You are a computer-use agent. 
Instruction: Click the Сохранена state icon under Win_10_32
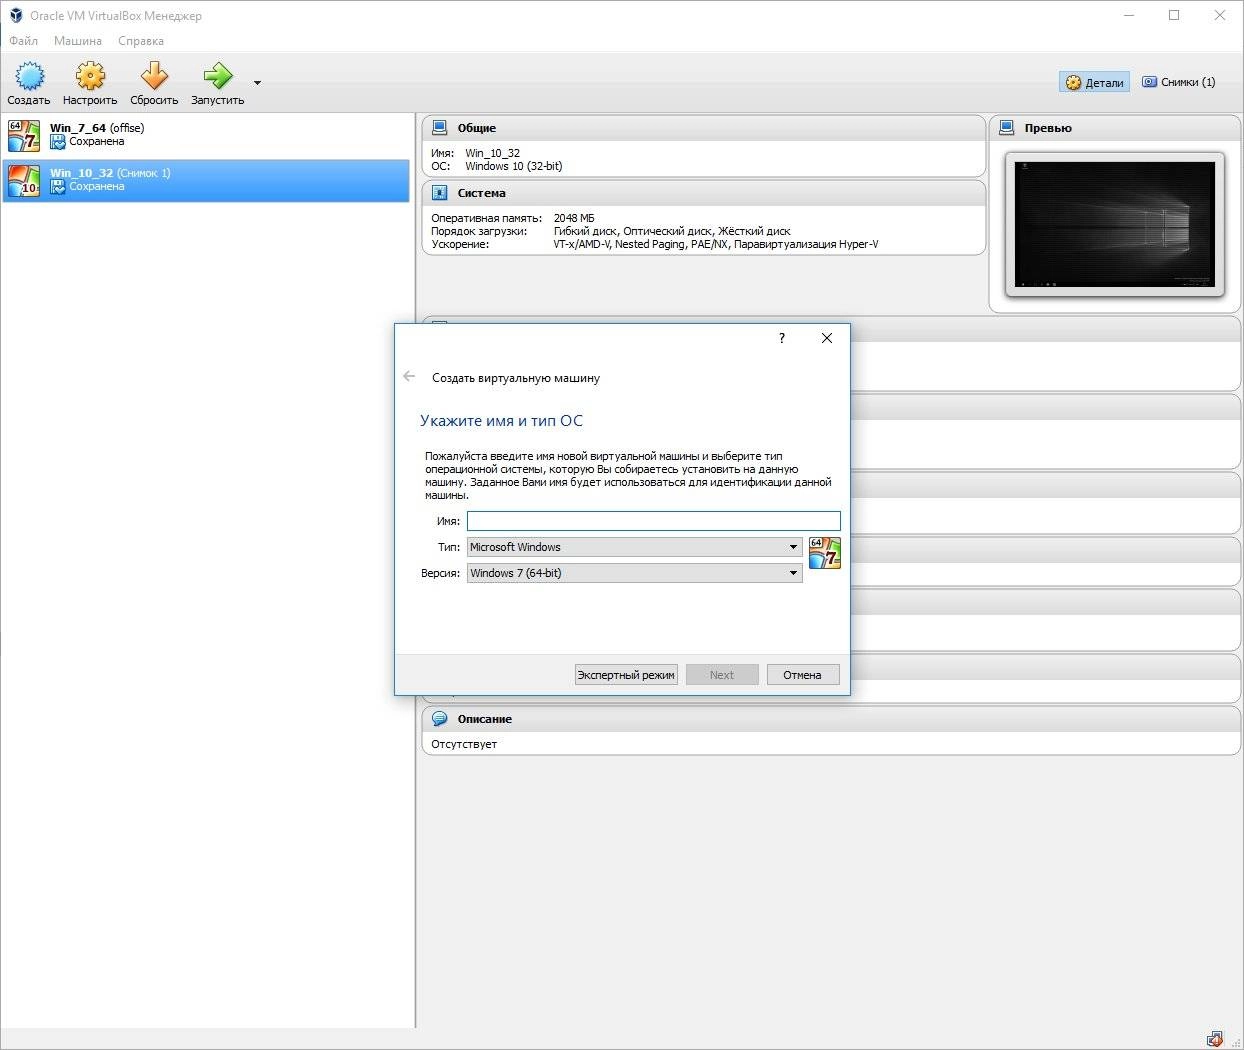[x=58, y=187]
